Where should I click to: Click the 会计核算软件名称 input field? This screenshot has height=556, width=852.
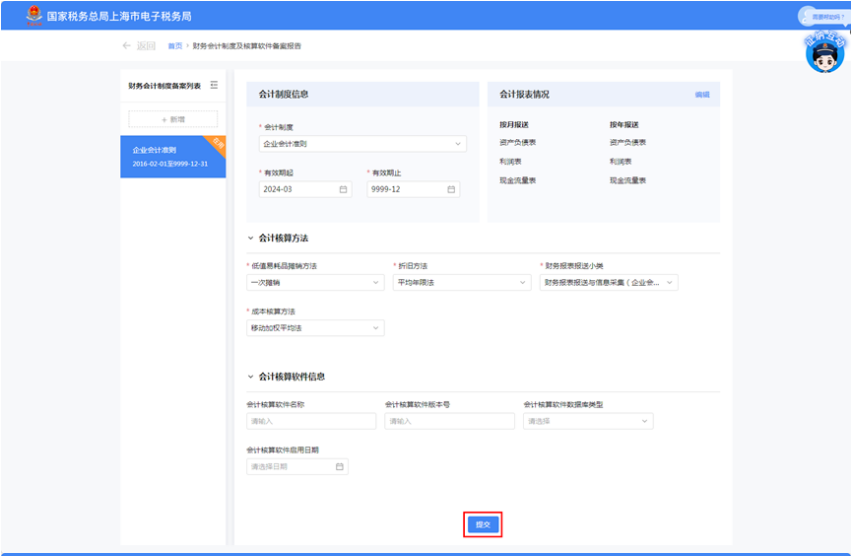click(x=311, y=421)
